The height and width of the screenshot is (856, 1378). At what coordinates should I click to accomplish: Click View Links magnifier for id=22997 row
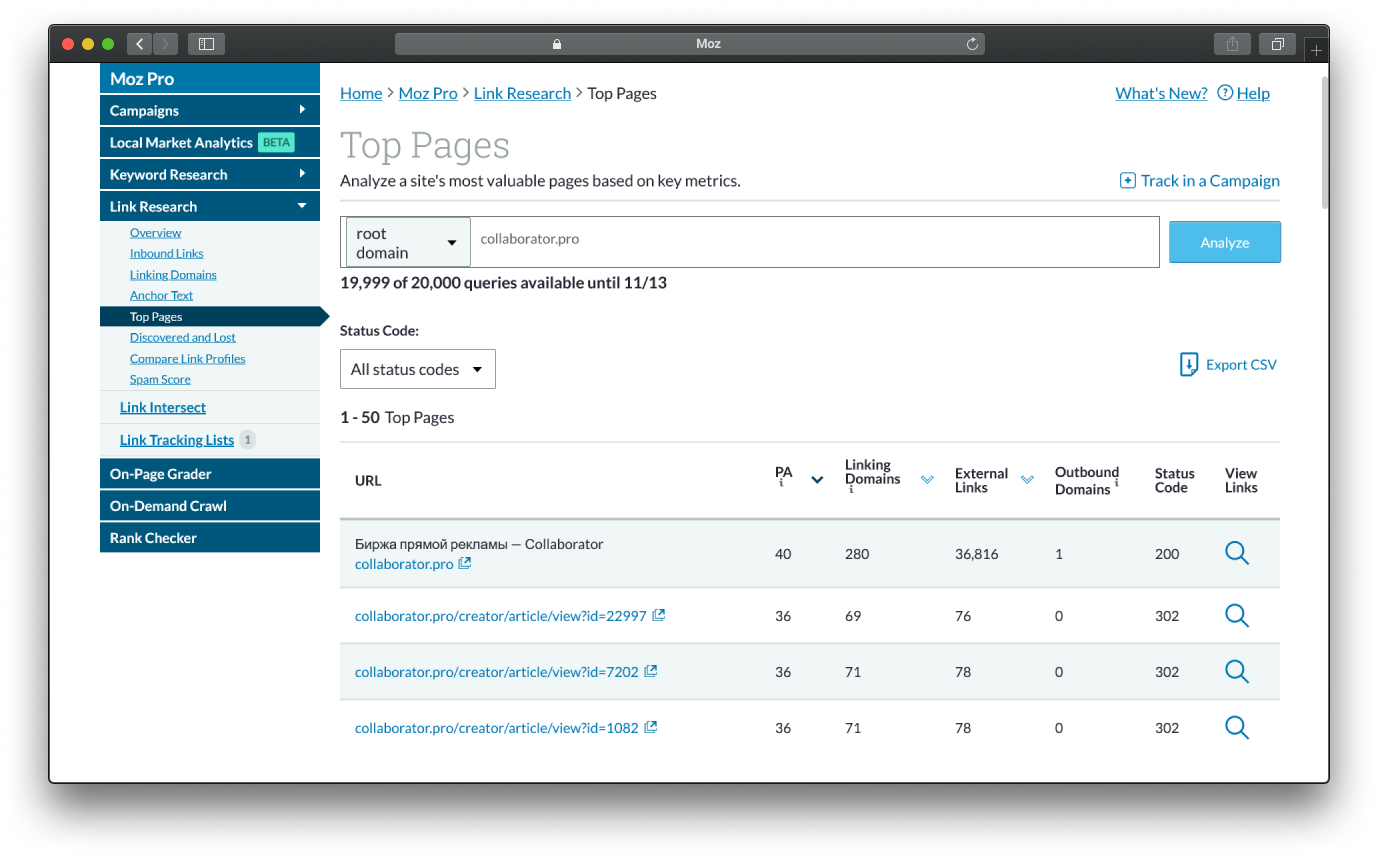1237,616
